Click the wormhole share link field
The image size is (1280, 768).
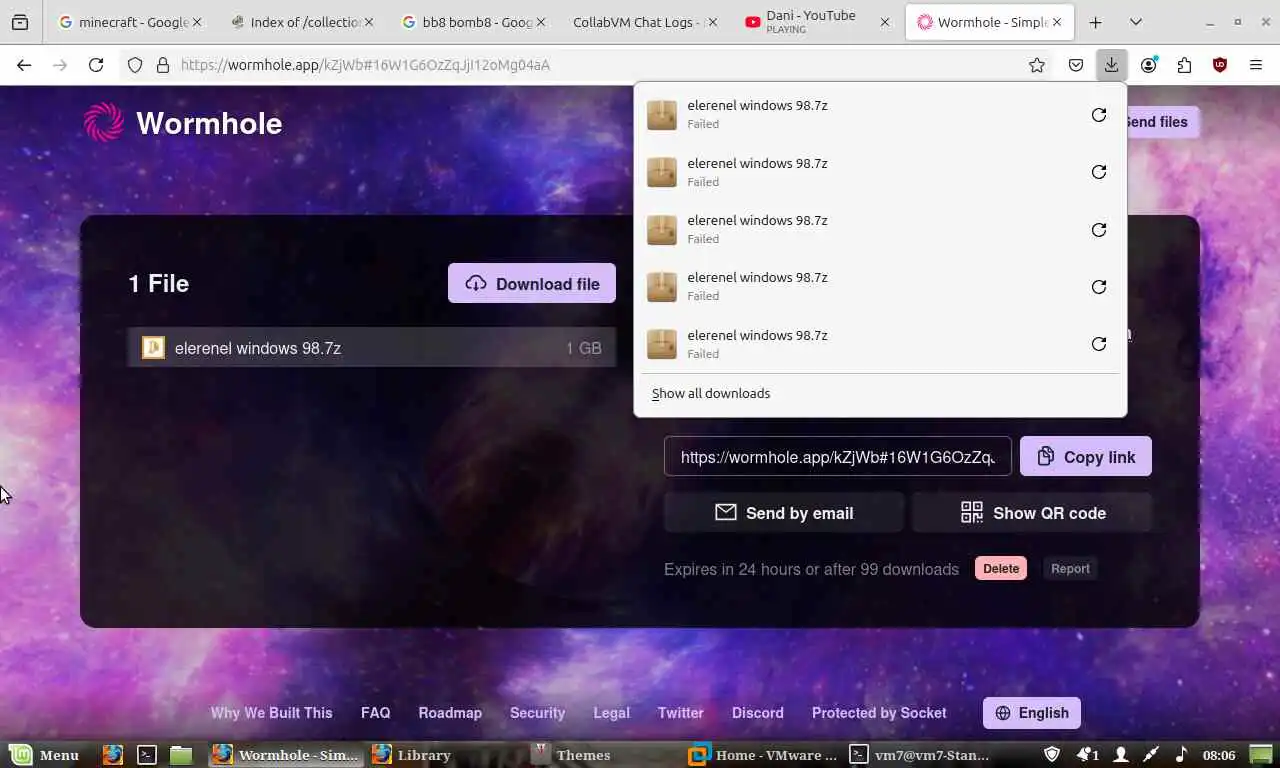click(x=838, y=456)
